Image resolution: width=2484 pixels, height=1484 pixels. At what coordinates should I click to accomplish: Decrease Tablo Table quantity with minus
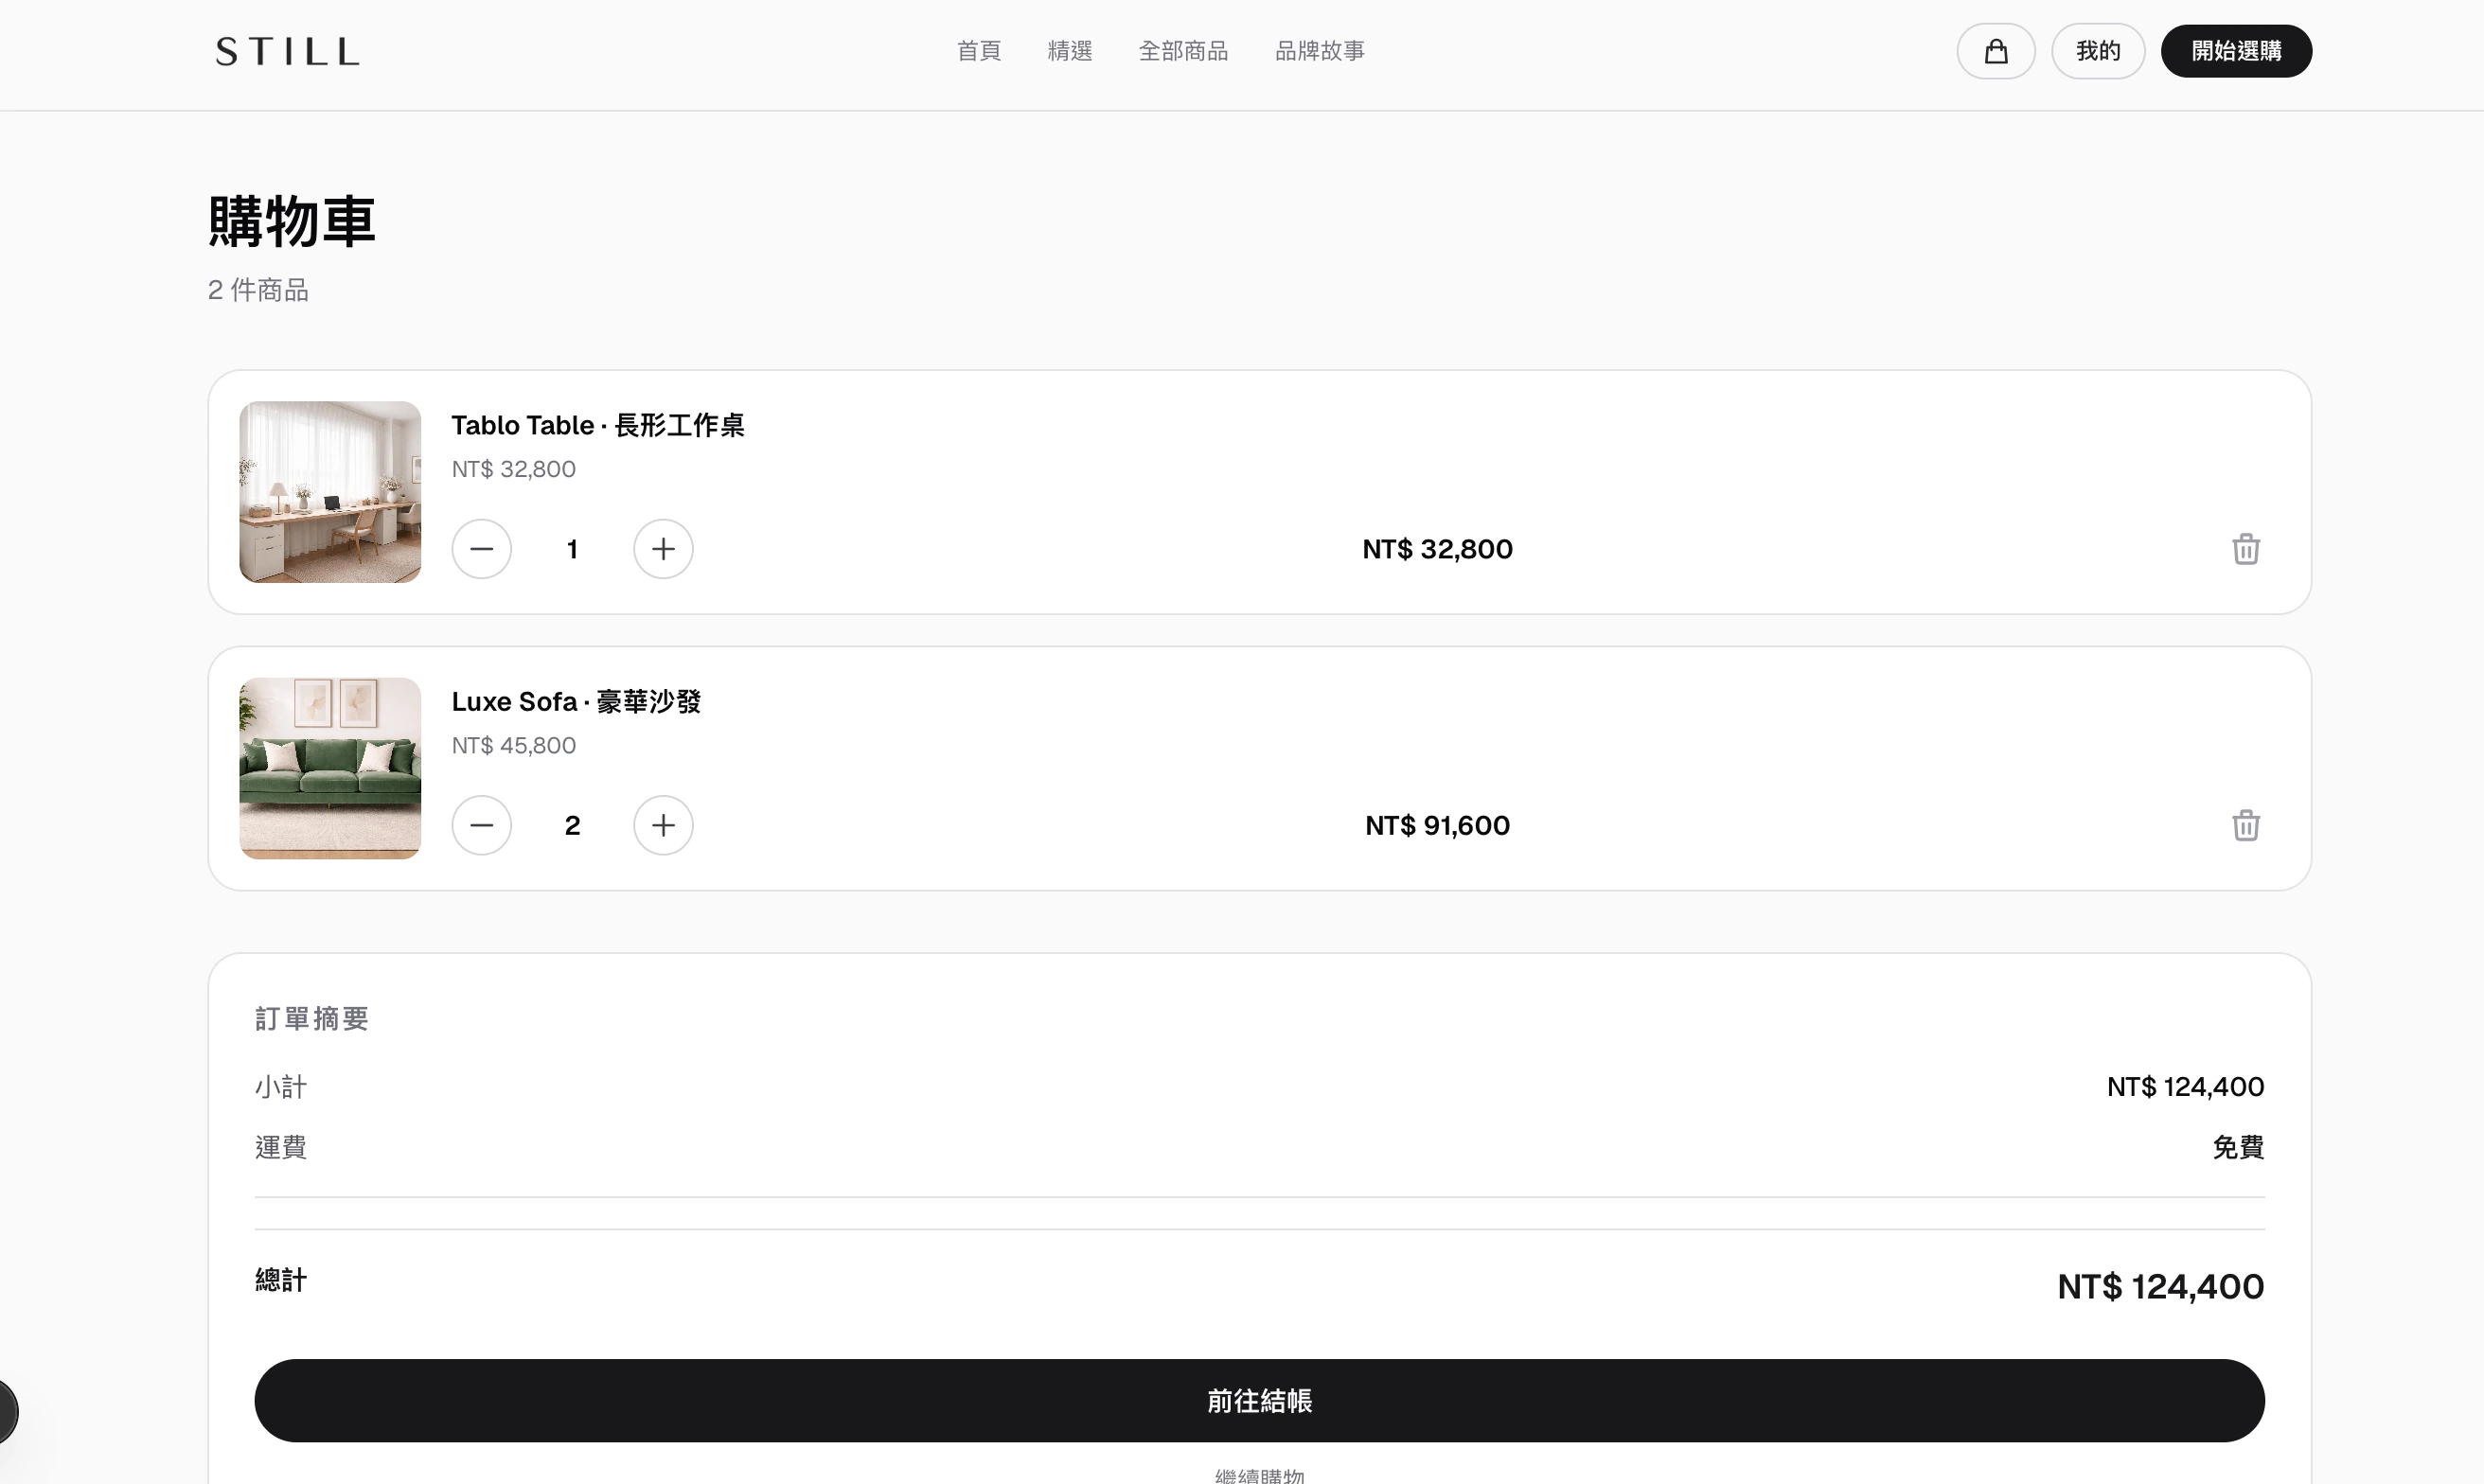click(481, 549)
